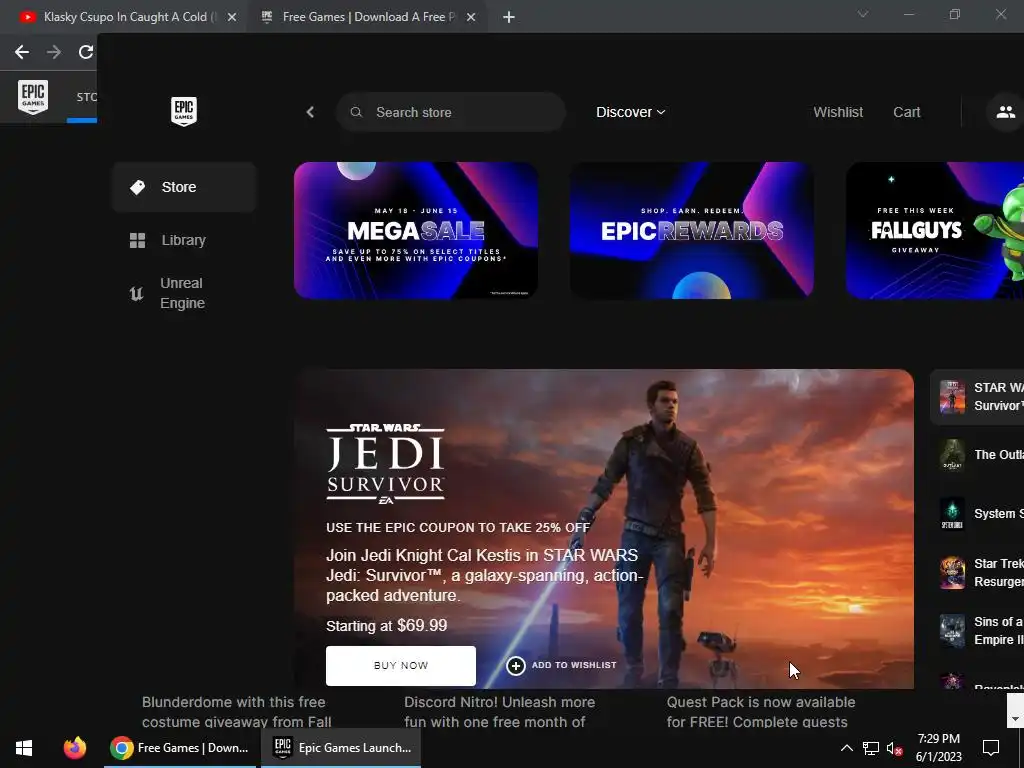Click the Library grid icon
This screenshot has width=1024, height=768.
tap(137, 240)
